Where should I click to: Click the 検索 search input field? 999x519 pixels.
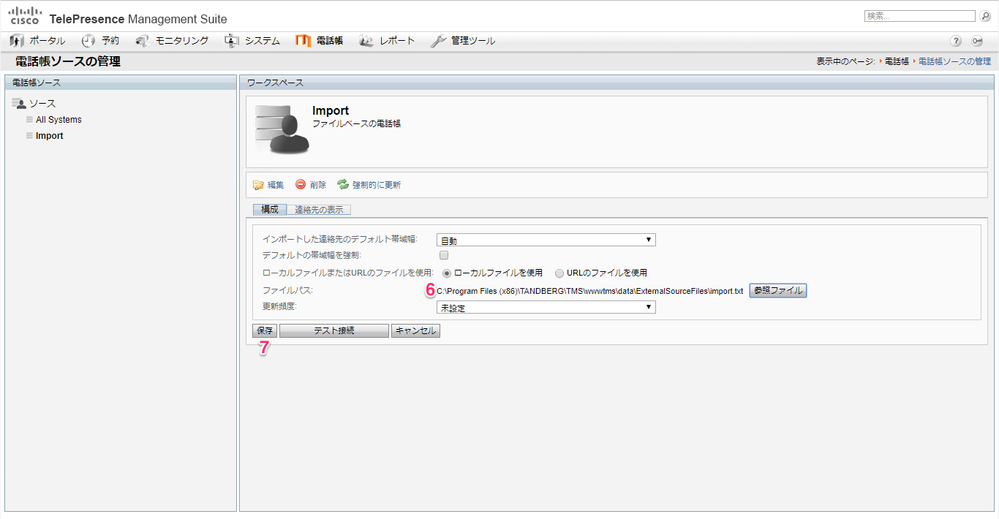919,16
